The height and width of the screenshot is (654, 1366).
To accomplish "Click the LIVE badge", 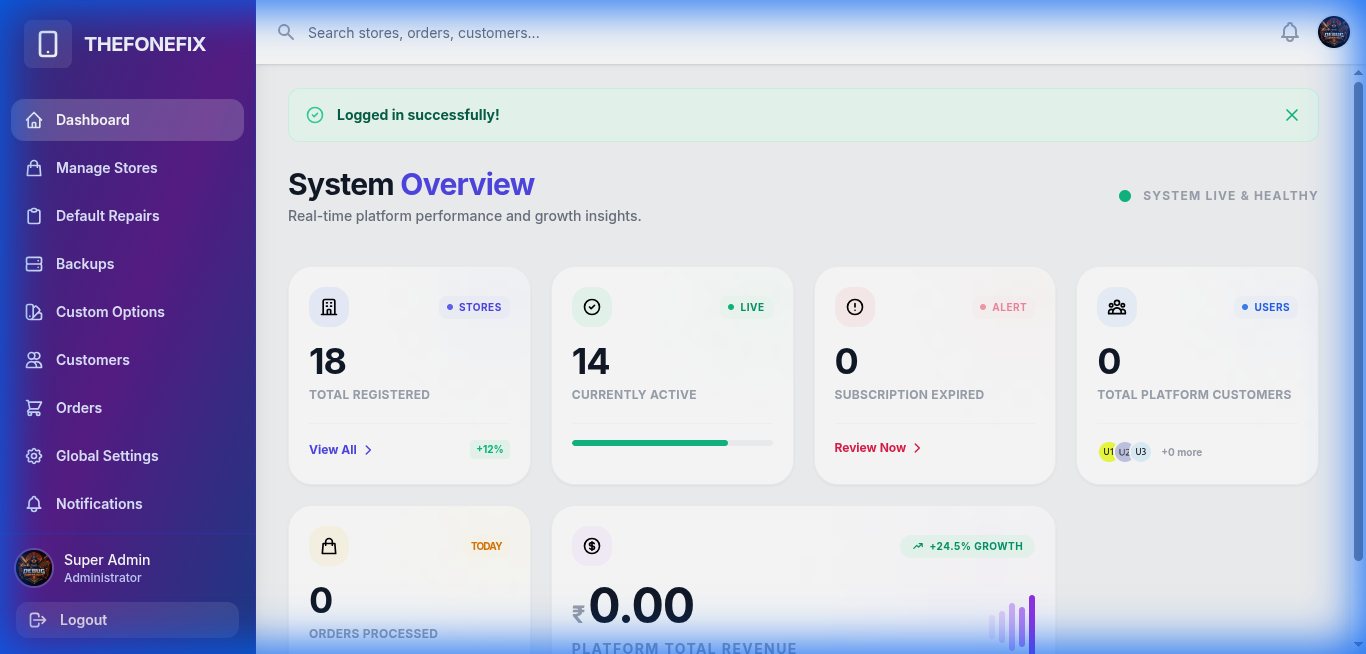I will click(746, 307).
